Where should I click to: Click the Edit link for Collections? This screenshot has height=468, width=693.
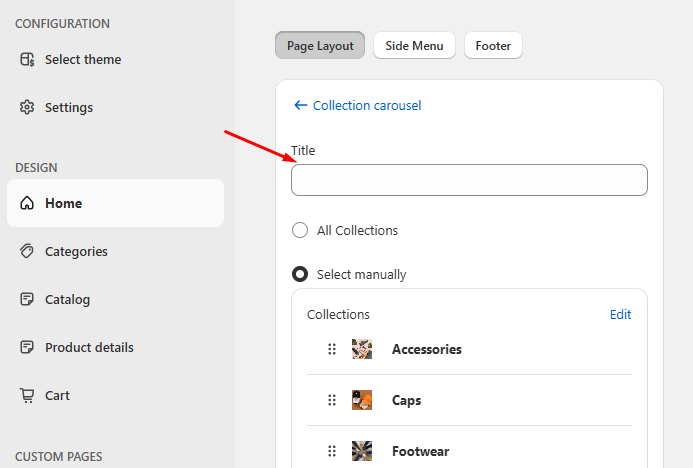click(x=621, y=314)
